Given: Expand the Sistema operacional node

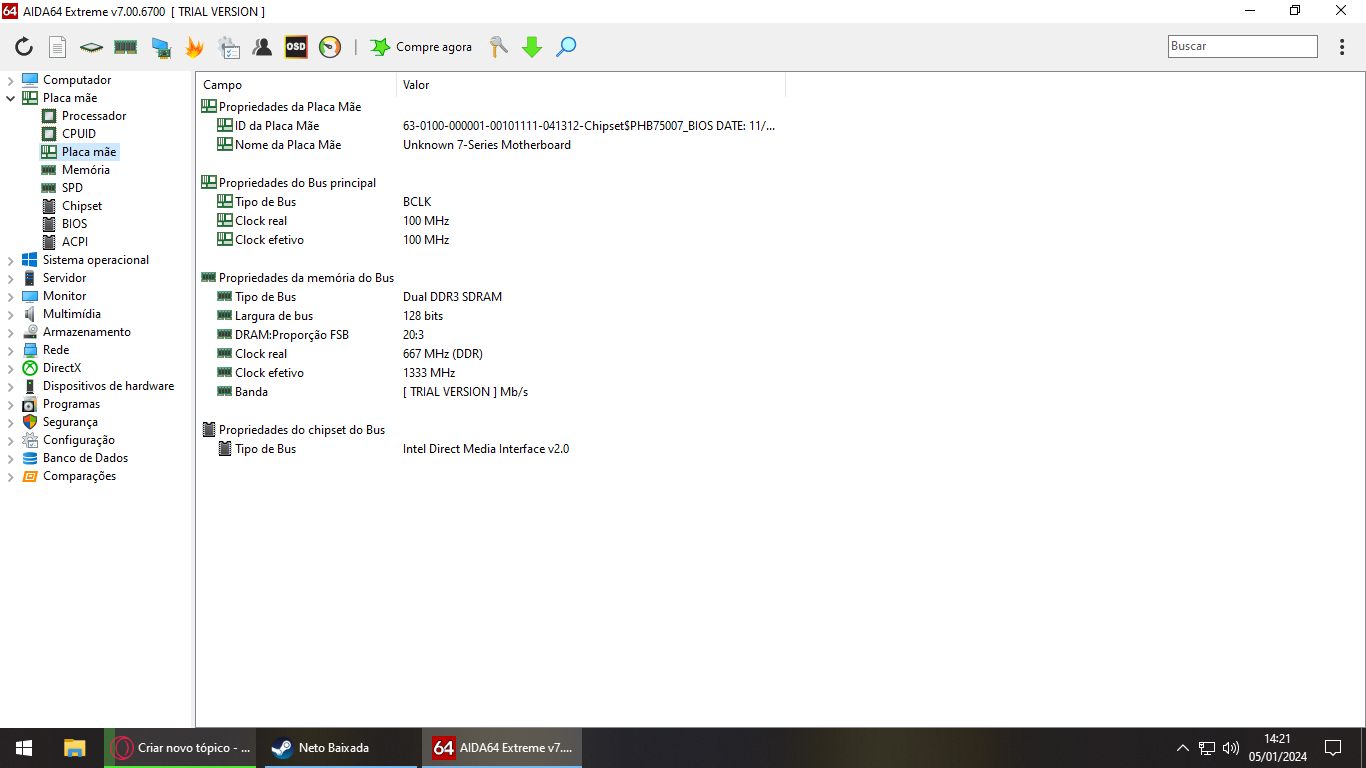Looking at the screenshot, I should click(11, 260).
